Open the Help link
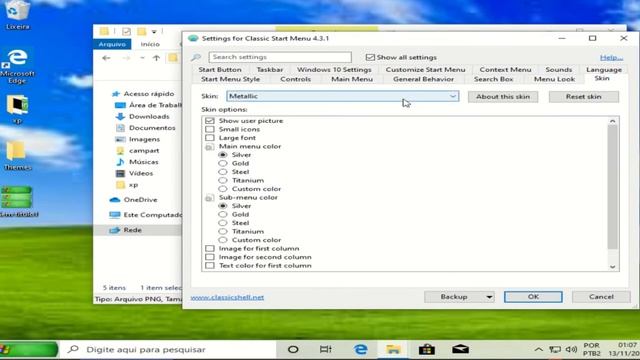 [611, 58]
